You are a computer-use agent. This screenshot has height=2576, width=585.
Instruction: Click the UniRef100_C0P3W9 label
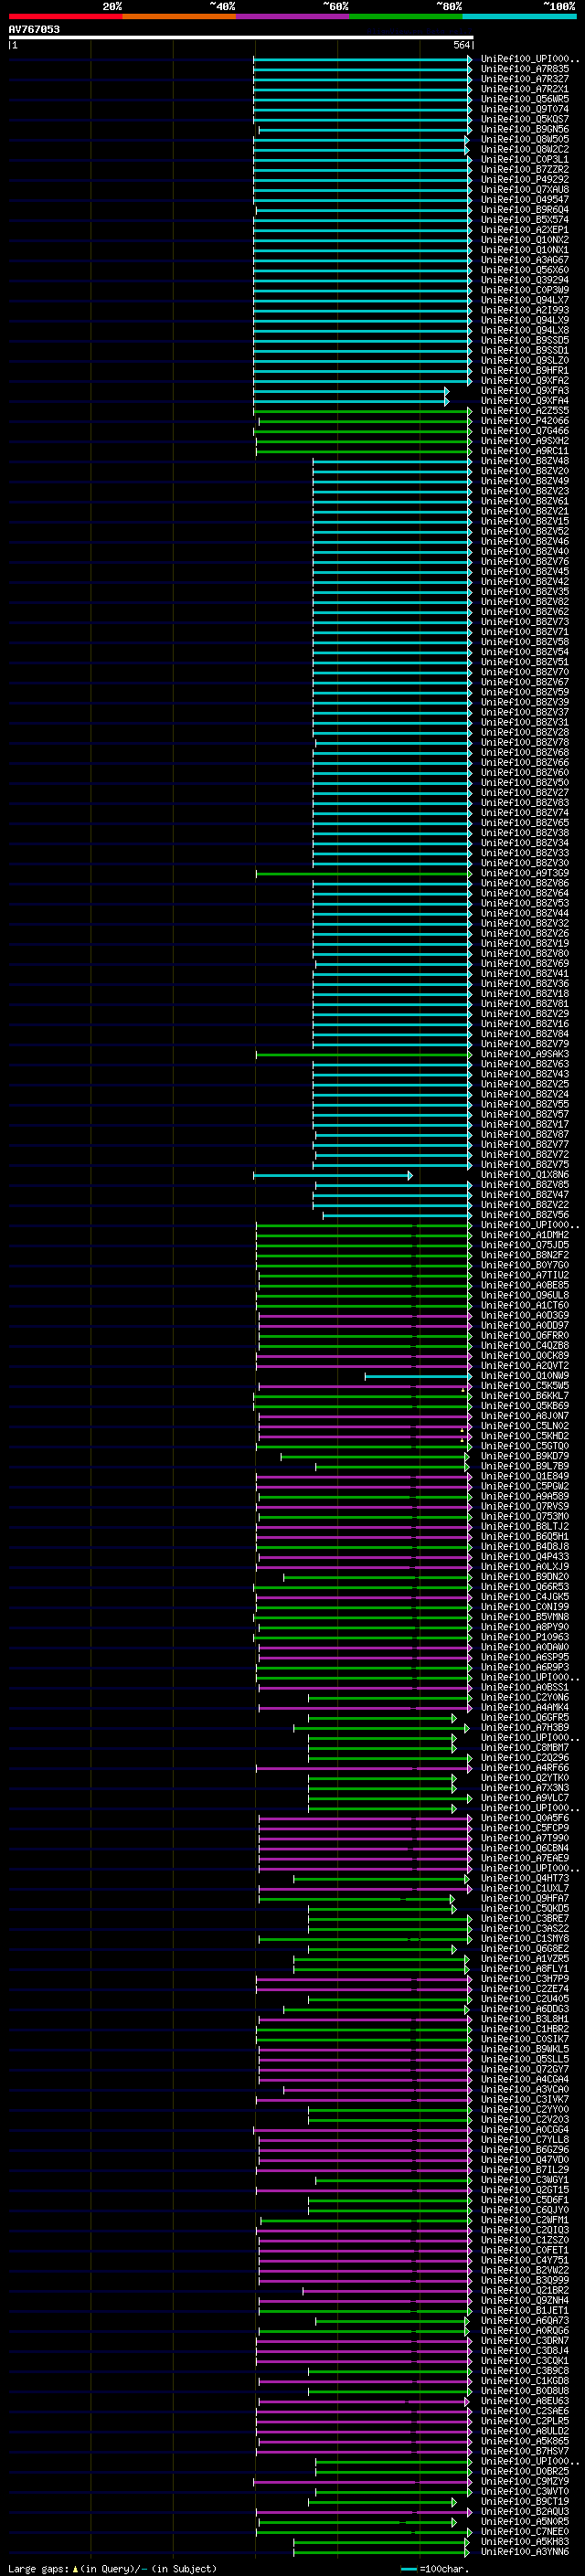524,290
